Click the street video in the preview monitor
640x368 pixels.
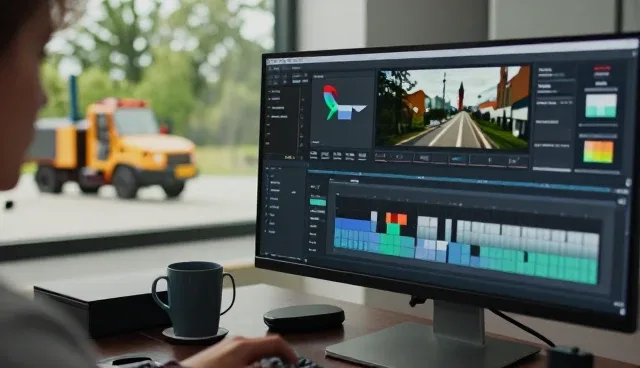coord(453,107)
